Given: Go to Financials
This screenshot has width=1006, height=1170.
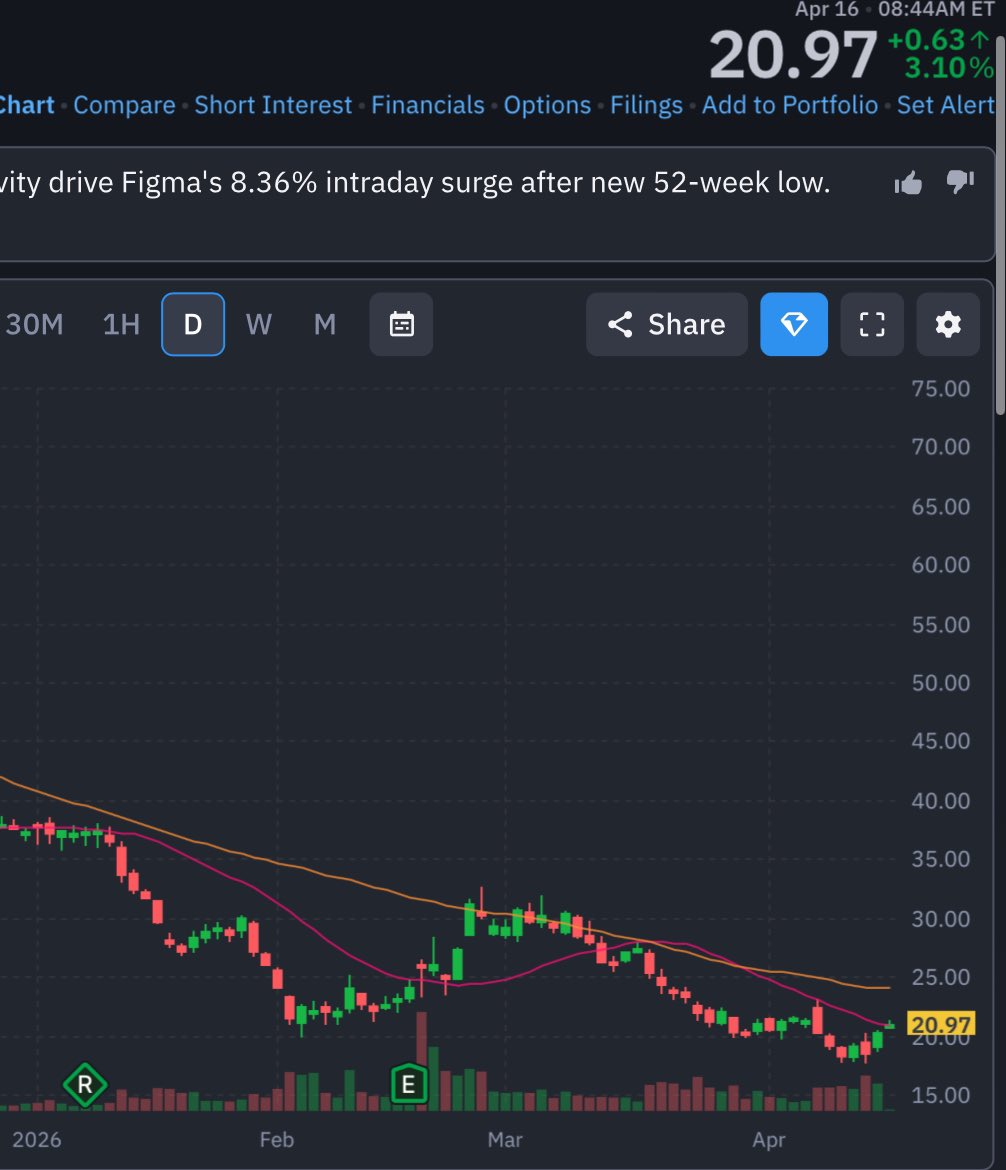Looking at the screenshot, I should pyautogui.click(x=428, y=105).
